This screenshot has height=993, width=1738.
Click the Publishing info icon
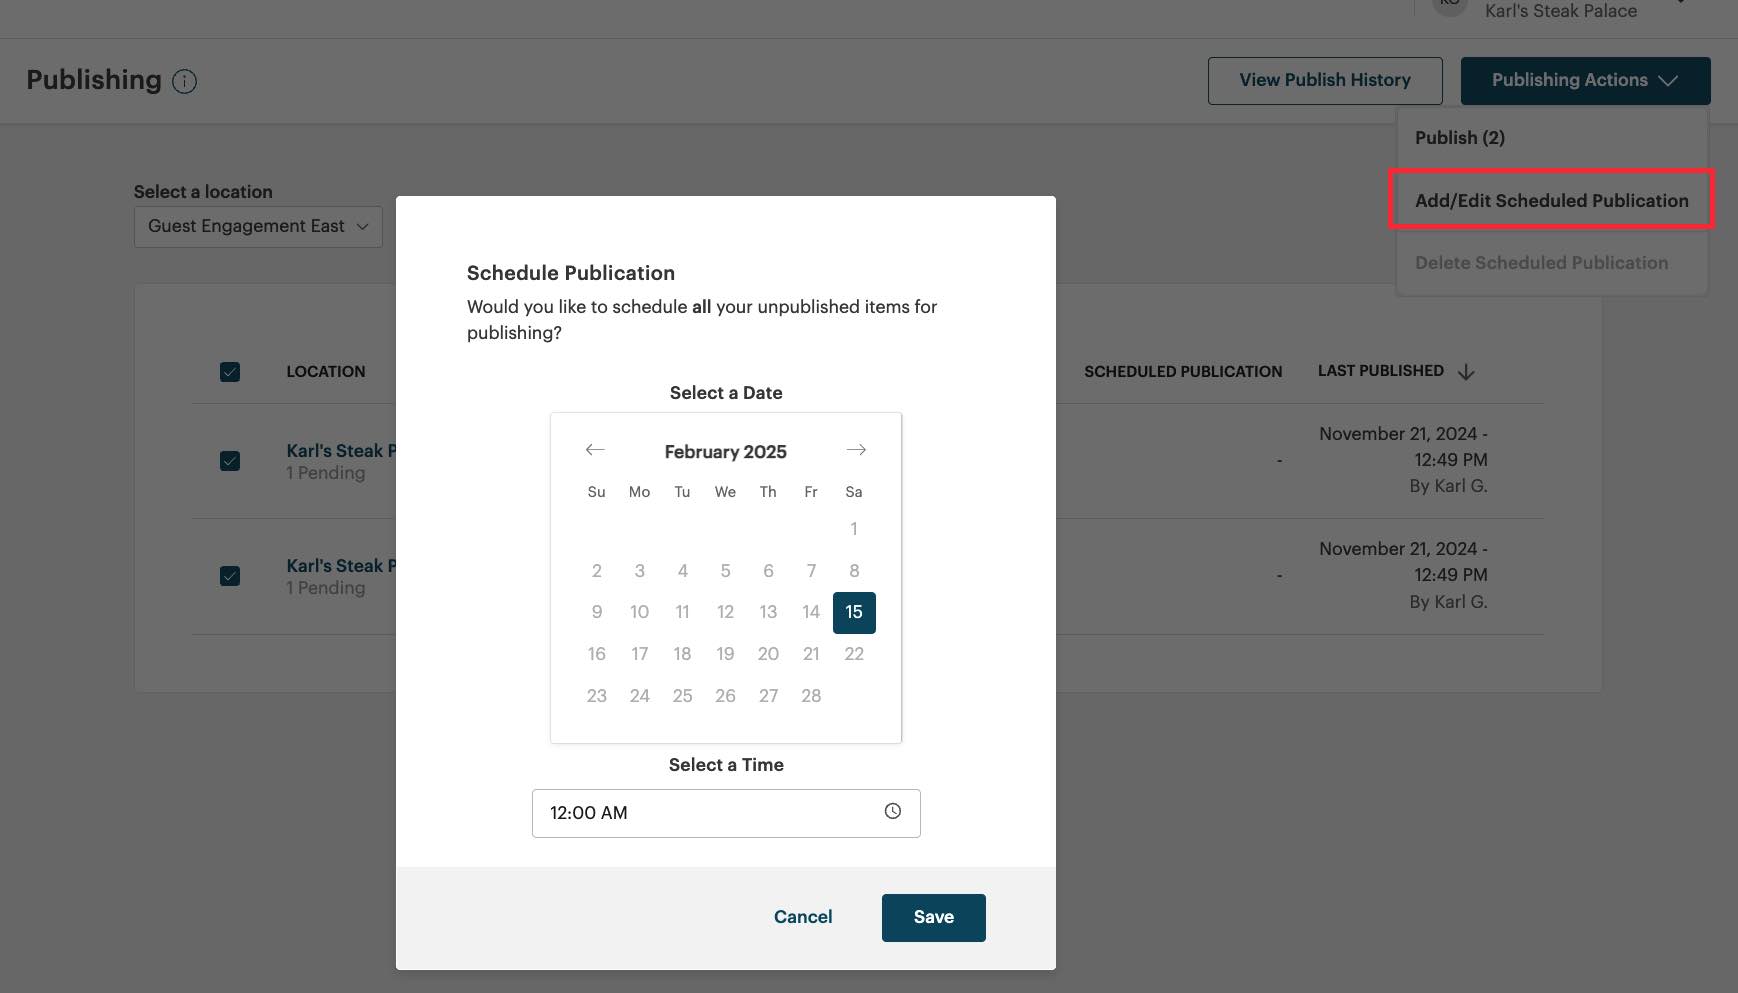pos(185,81)
